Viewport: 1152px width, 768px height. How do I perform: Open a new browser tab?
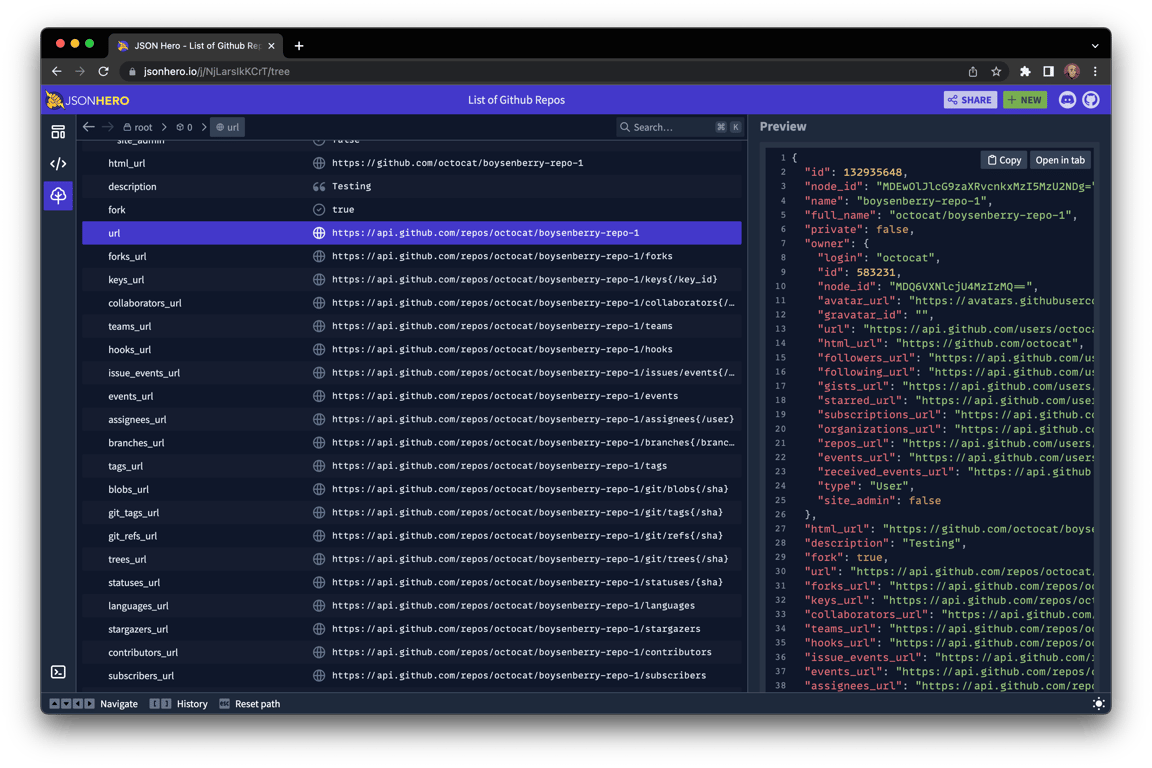[299, 46]
